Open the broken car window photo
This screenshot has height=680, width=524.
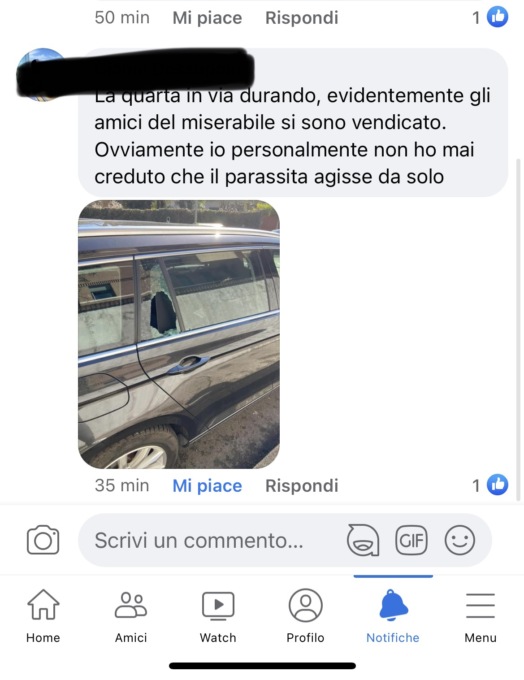pyautogui.click(x=179, y=334)
